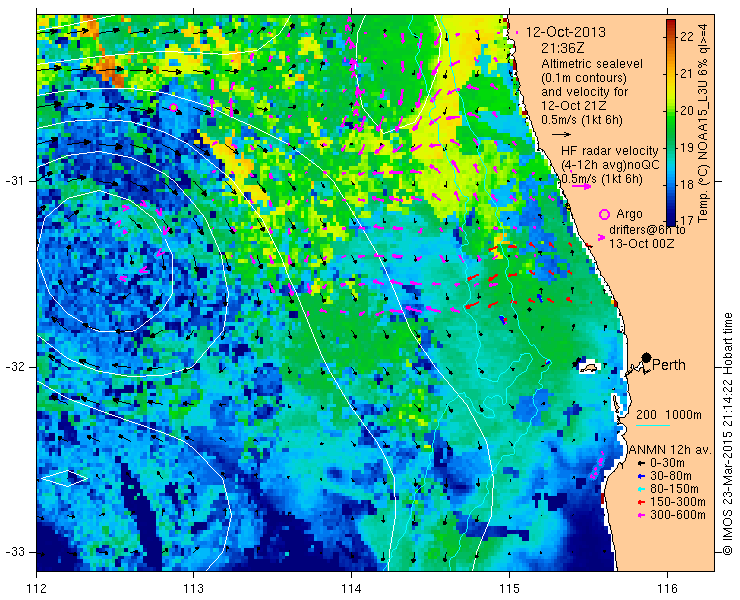740x600 pixels.
Task: Click the longitude axis label 116
Action: [x=667, y=588]
